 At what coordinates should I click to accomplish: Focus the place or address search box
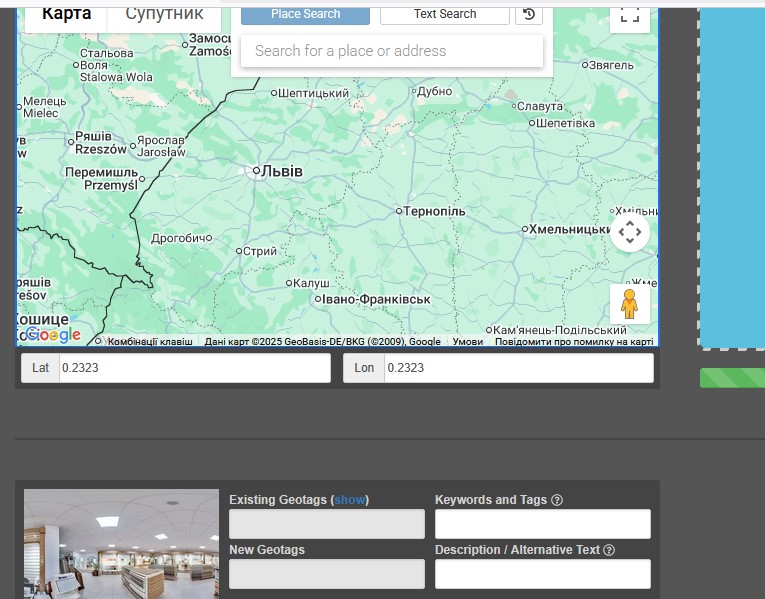click(x=392, y=51)
